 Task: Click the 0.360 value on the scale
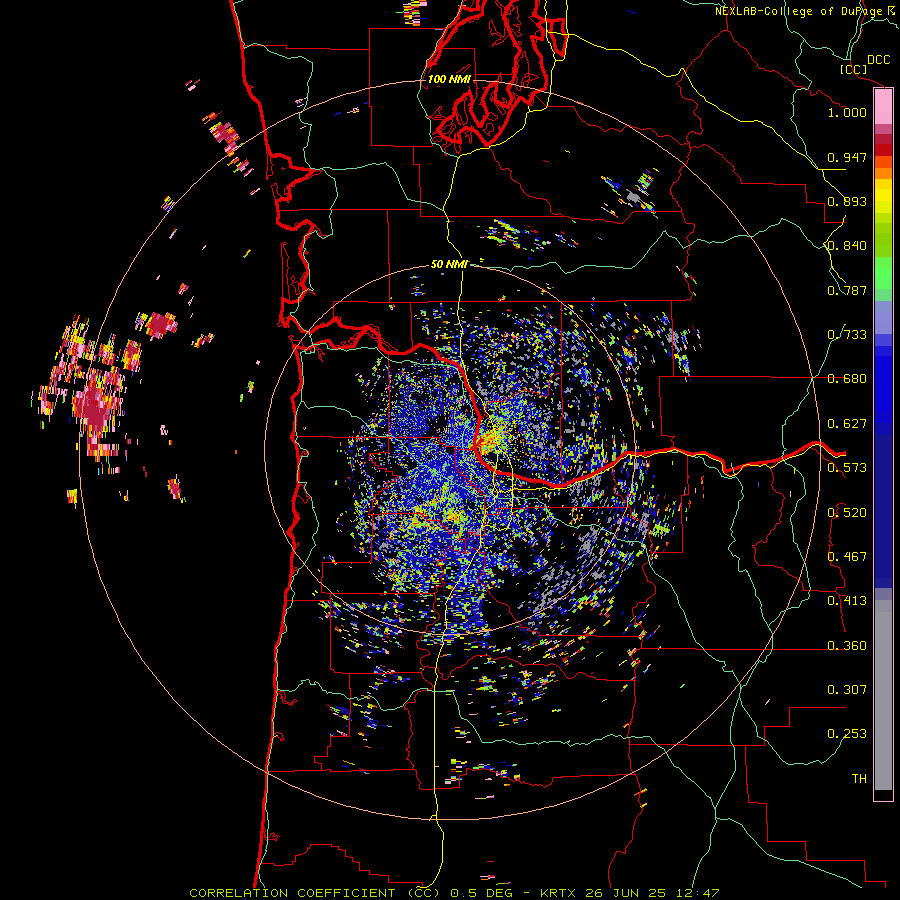pyautogui.click(x=847, y=646)
